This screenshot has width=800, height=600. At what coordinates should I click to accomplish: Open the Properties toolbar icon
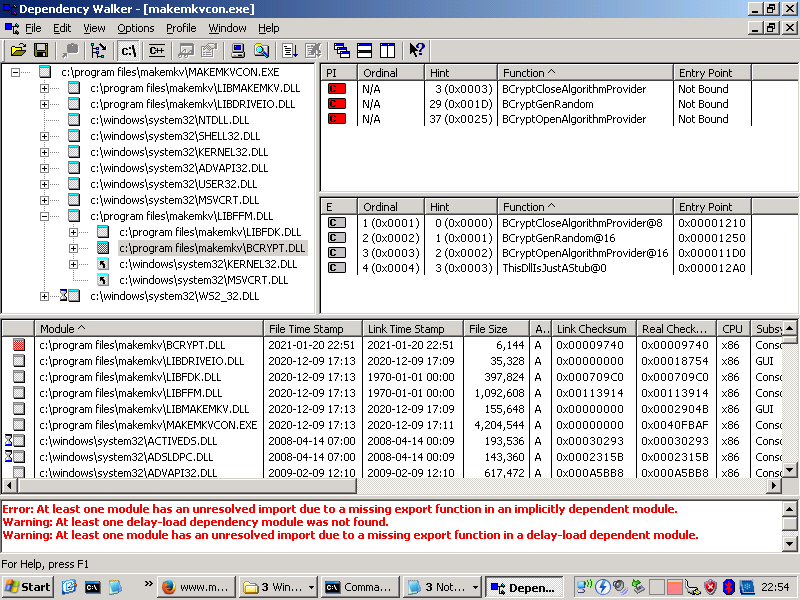(x=209, y=50)
